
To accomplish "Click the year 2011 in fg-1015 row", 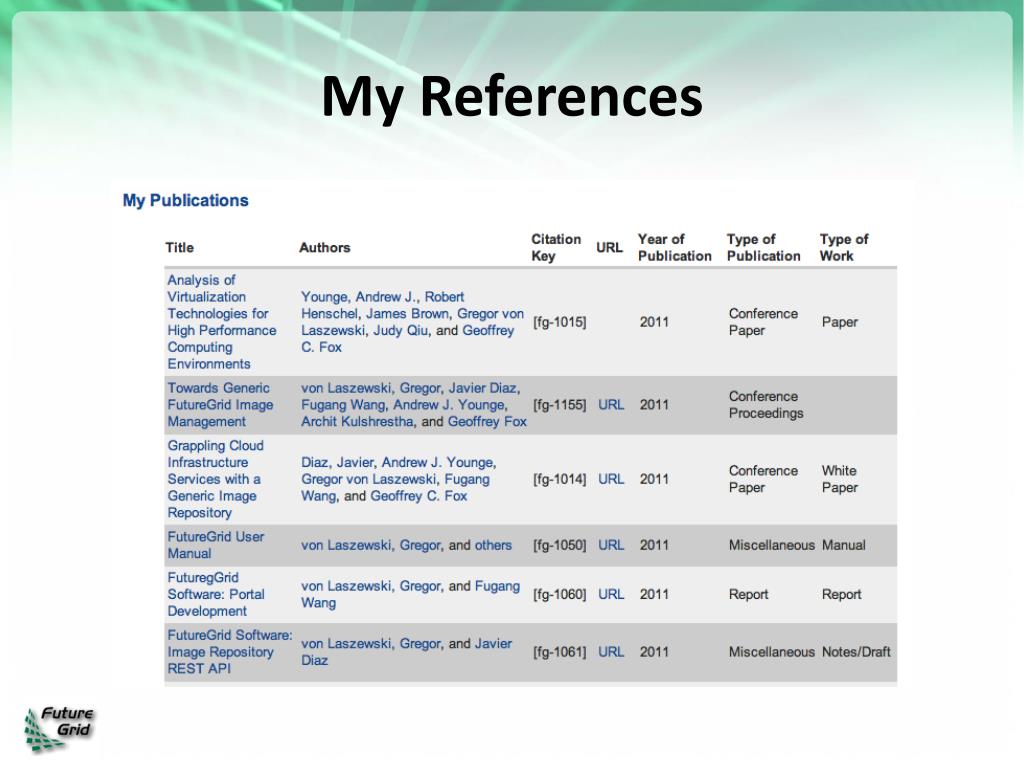I will pos(654,322).
